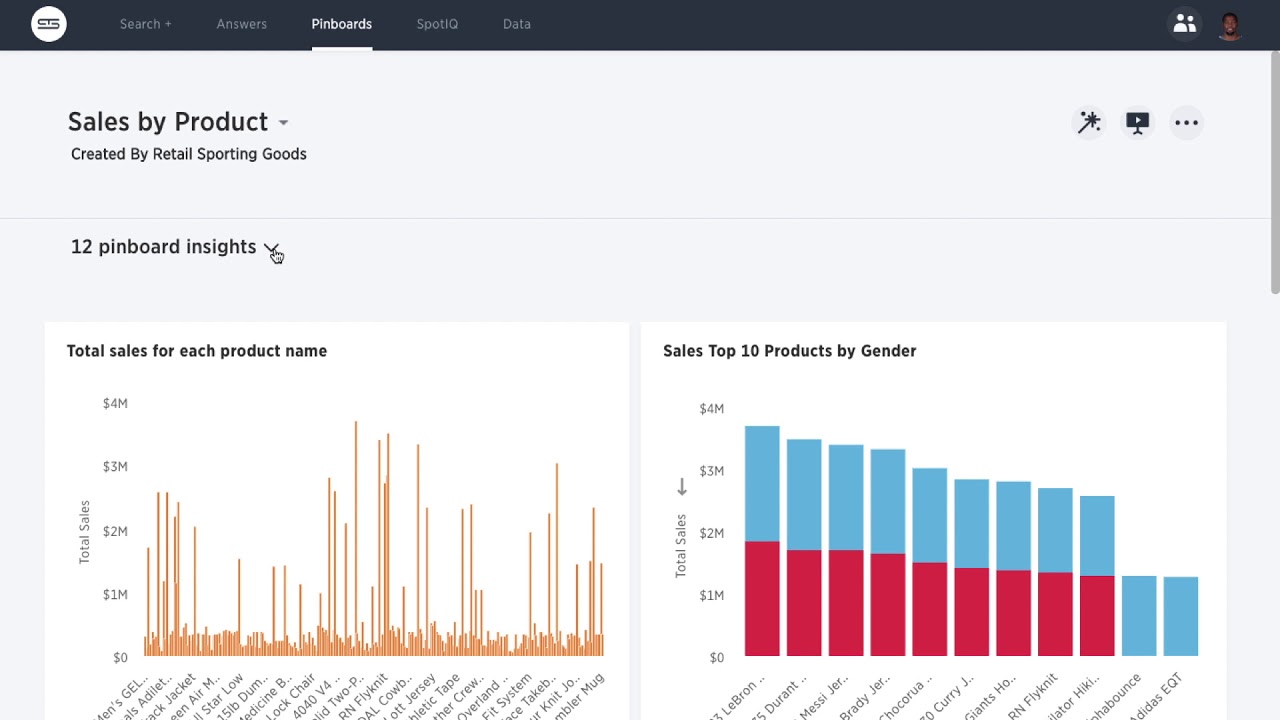Switch to the SpotIQ tab
The image size is (1280, 720).
coord(437,24)
